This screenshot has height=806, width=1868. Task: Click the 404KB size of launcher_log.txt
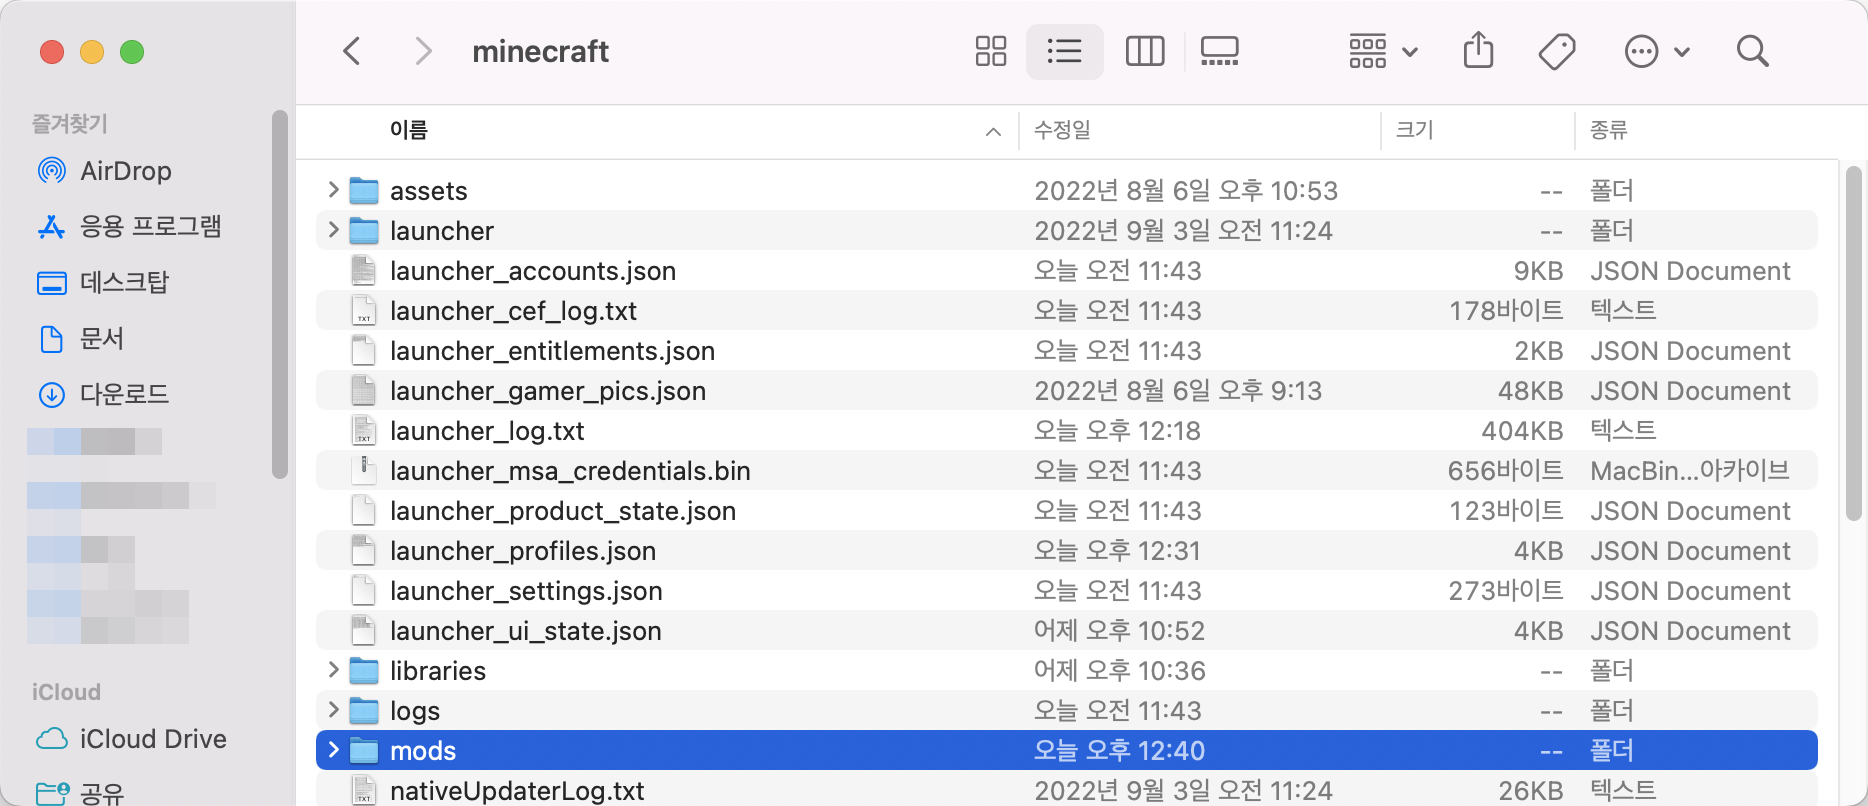(1522, 431)
